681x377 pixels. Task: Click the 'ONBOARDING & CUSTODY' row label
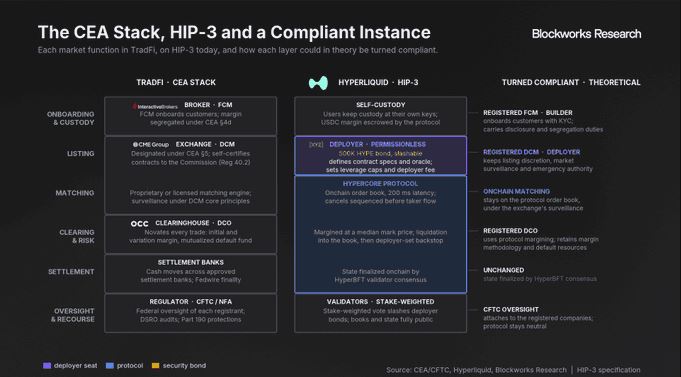(70, 118)
